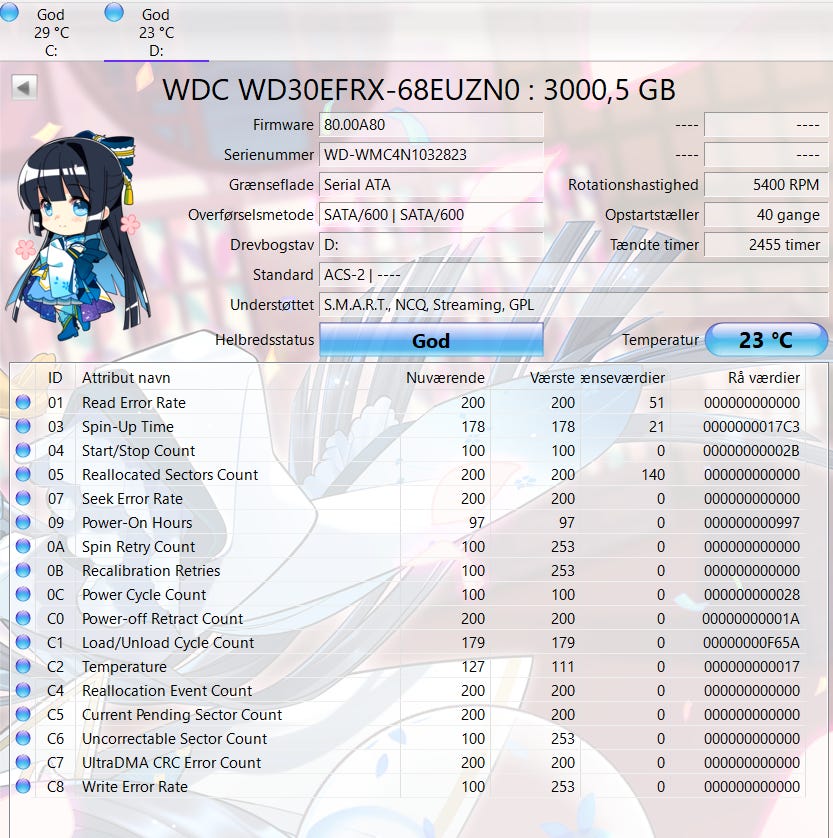Click status orb for Start/Stop Count
This screenshot has height=838, width=833.
[23, 450]
